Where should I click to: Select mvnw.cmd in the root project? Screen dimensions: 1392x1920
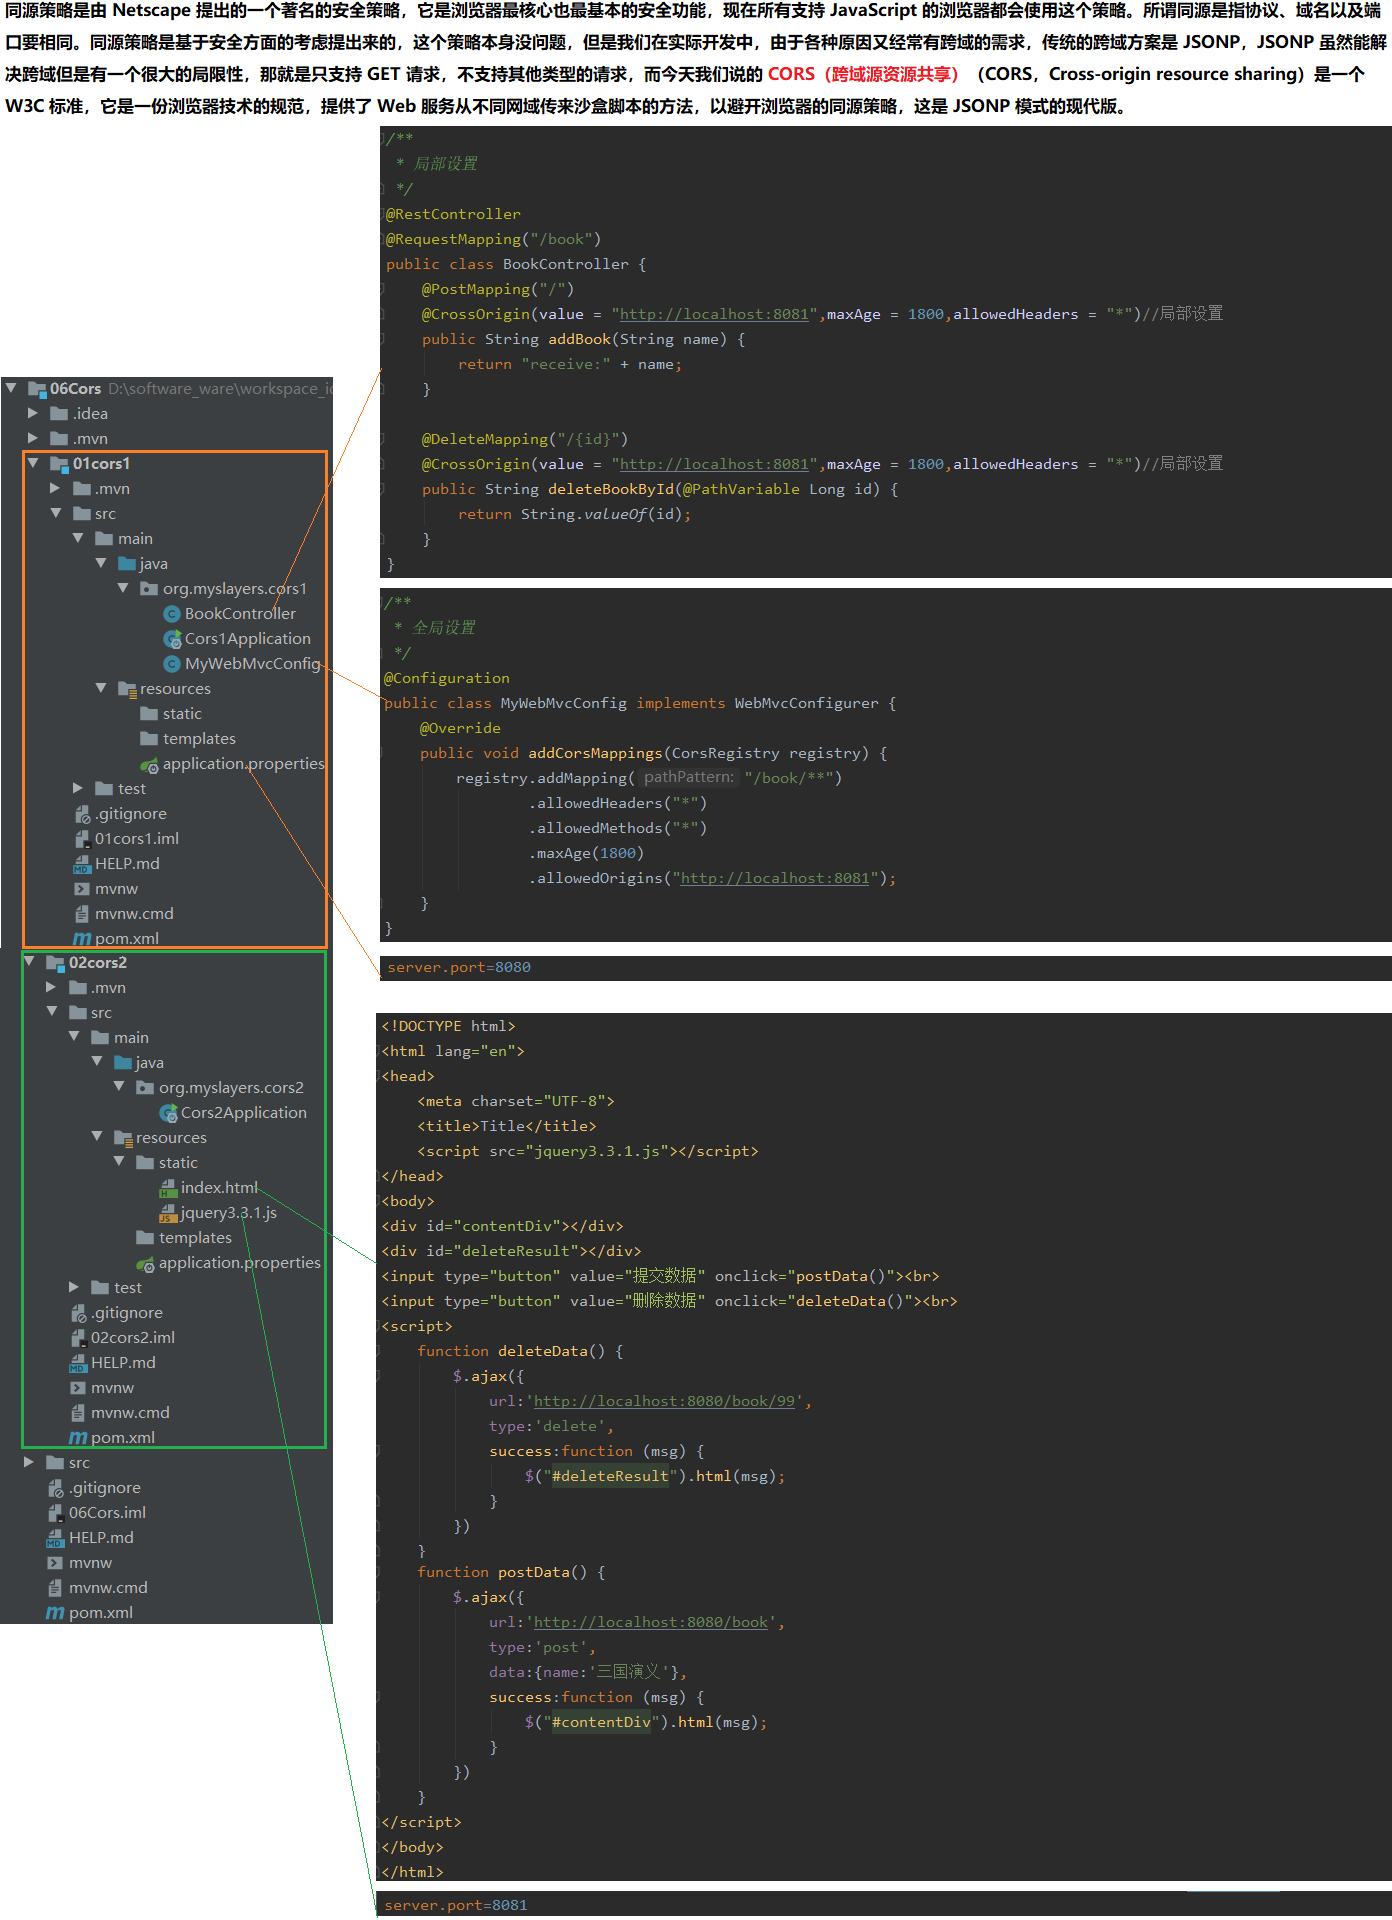[108, 1588]
